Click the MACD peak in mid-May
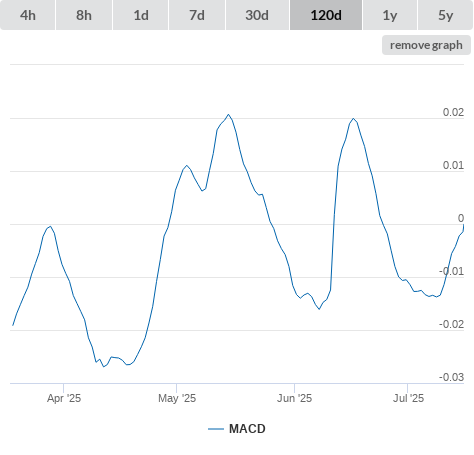Screen dimensions: 474x455 pos(229,115)
